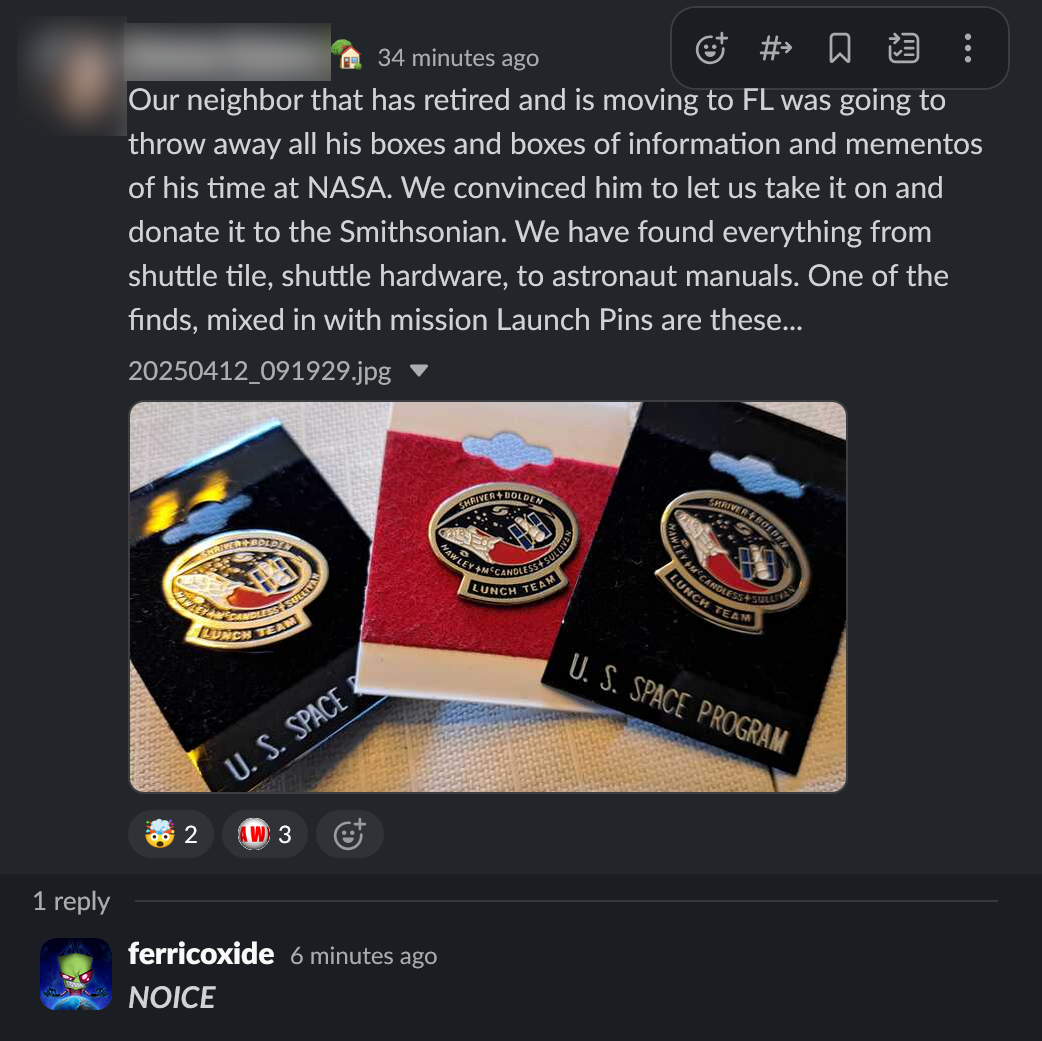Toggle the exploding head reaction
The image size is (1042, 1041).
[x=171, y=834]
